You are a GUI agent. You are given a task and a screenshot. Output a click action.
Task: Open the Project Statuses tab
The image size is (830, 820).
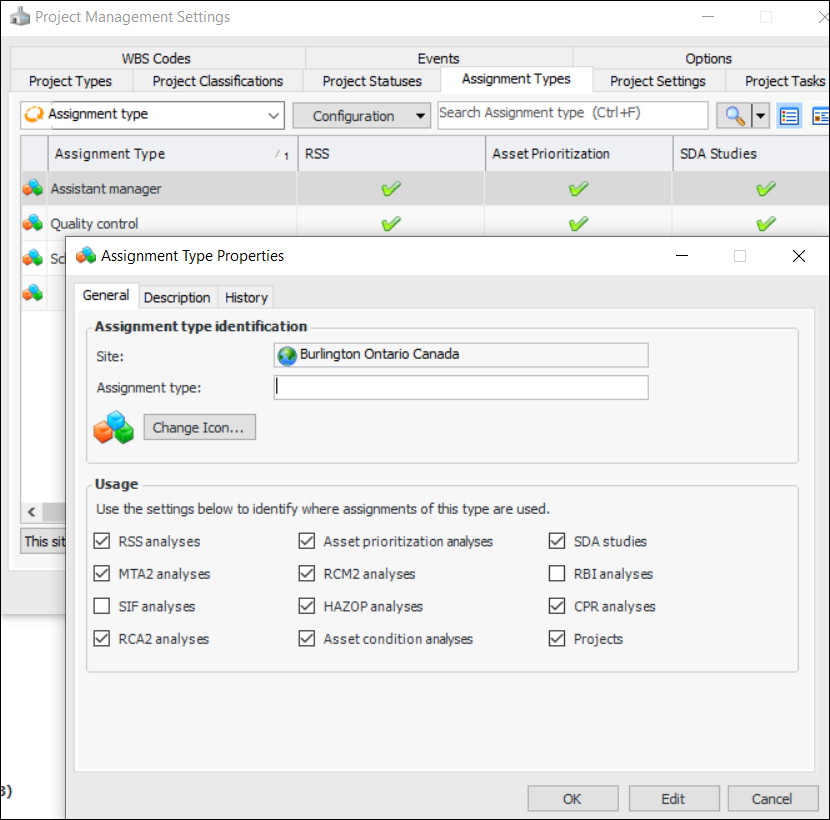point(372,81)
